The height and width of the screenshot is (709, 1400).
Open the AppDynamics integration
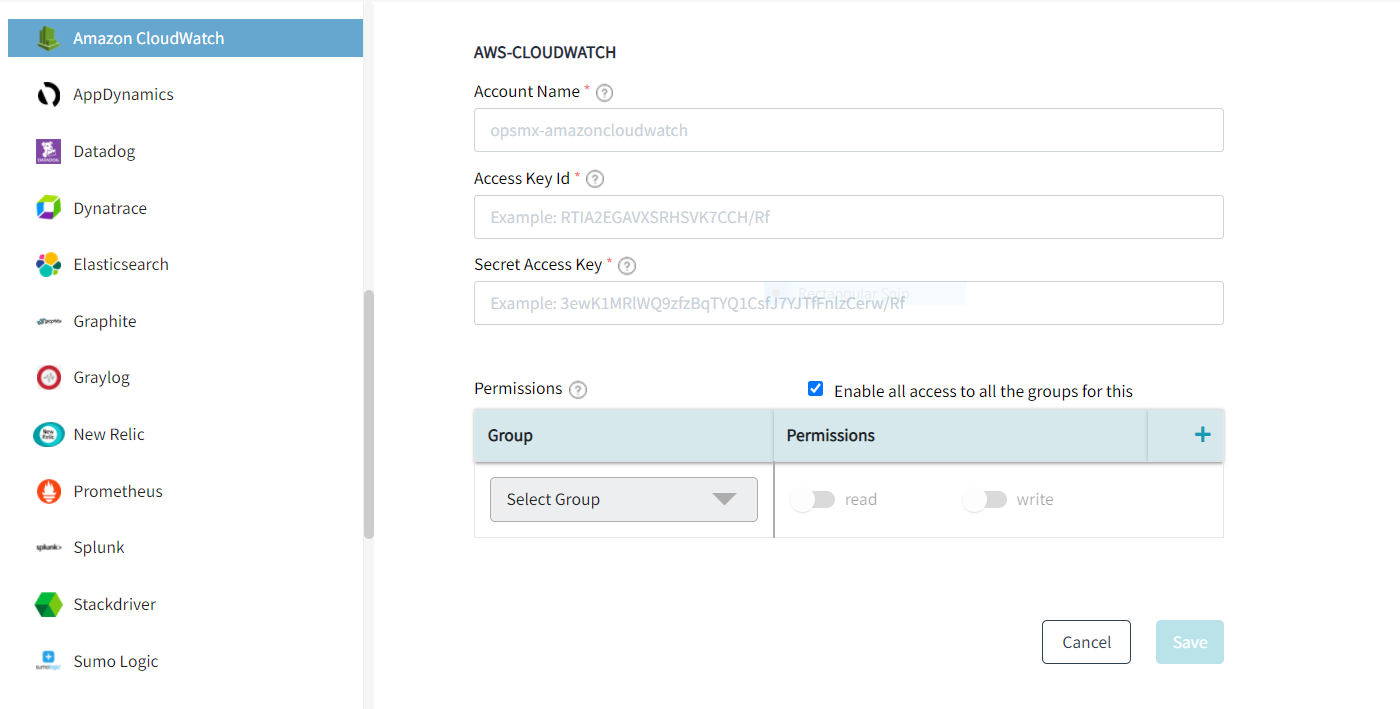tap(47, 94)
